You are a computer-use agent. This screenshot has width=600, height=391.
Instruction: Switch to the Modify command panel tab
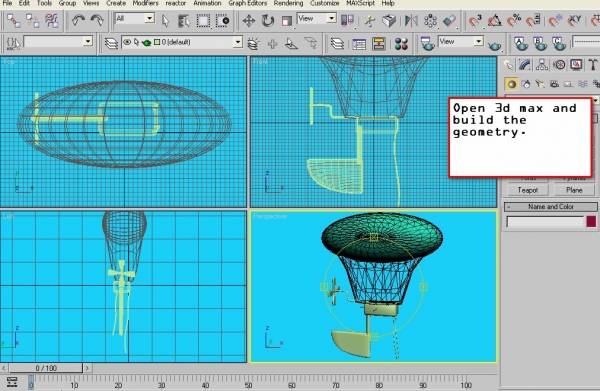click(x=525, y=65)
